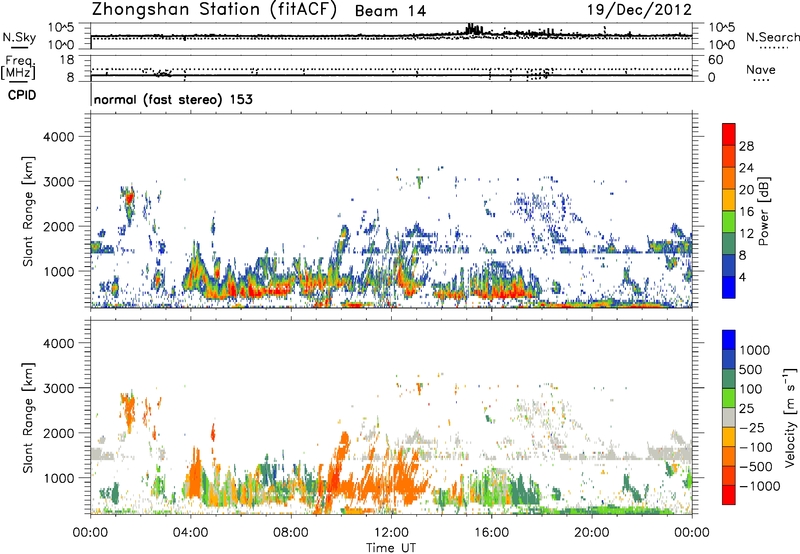Click the 'Time UT' axis label
The width and height of the screenshot is (800, 554).
click(391, 548)
